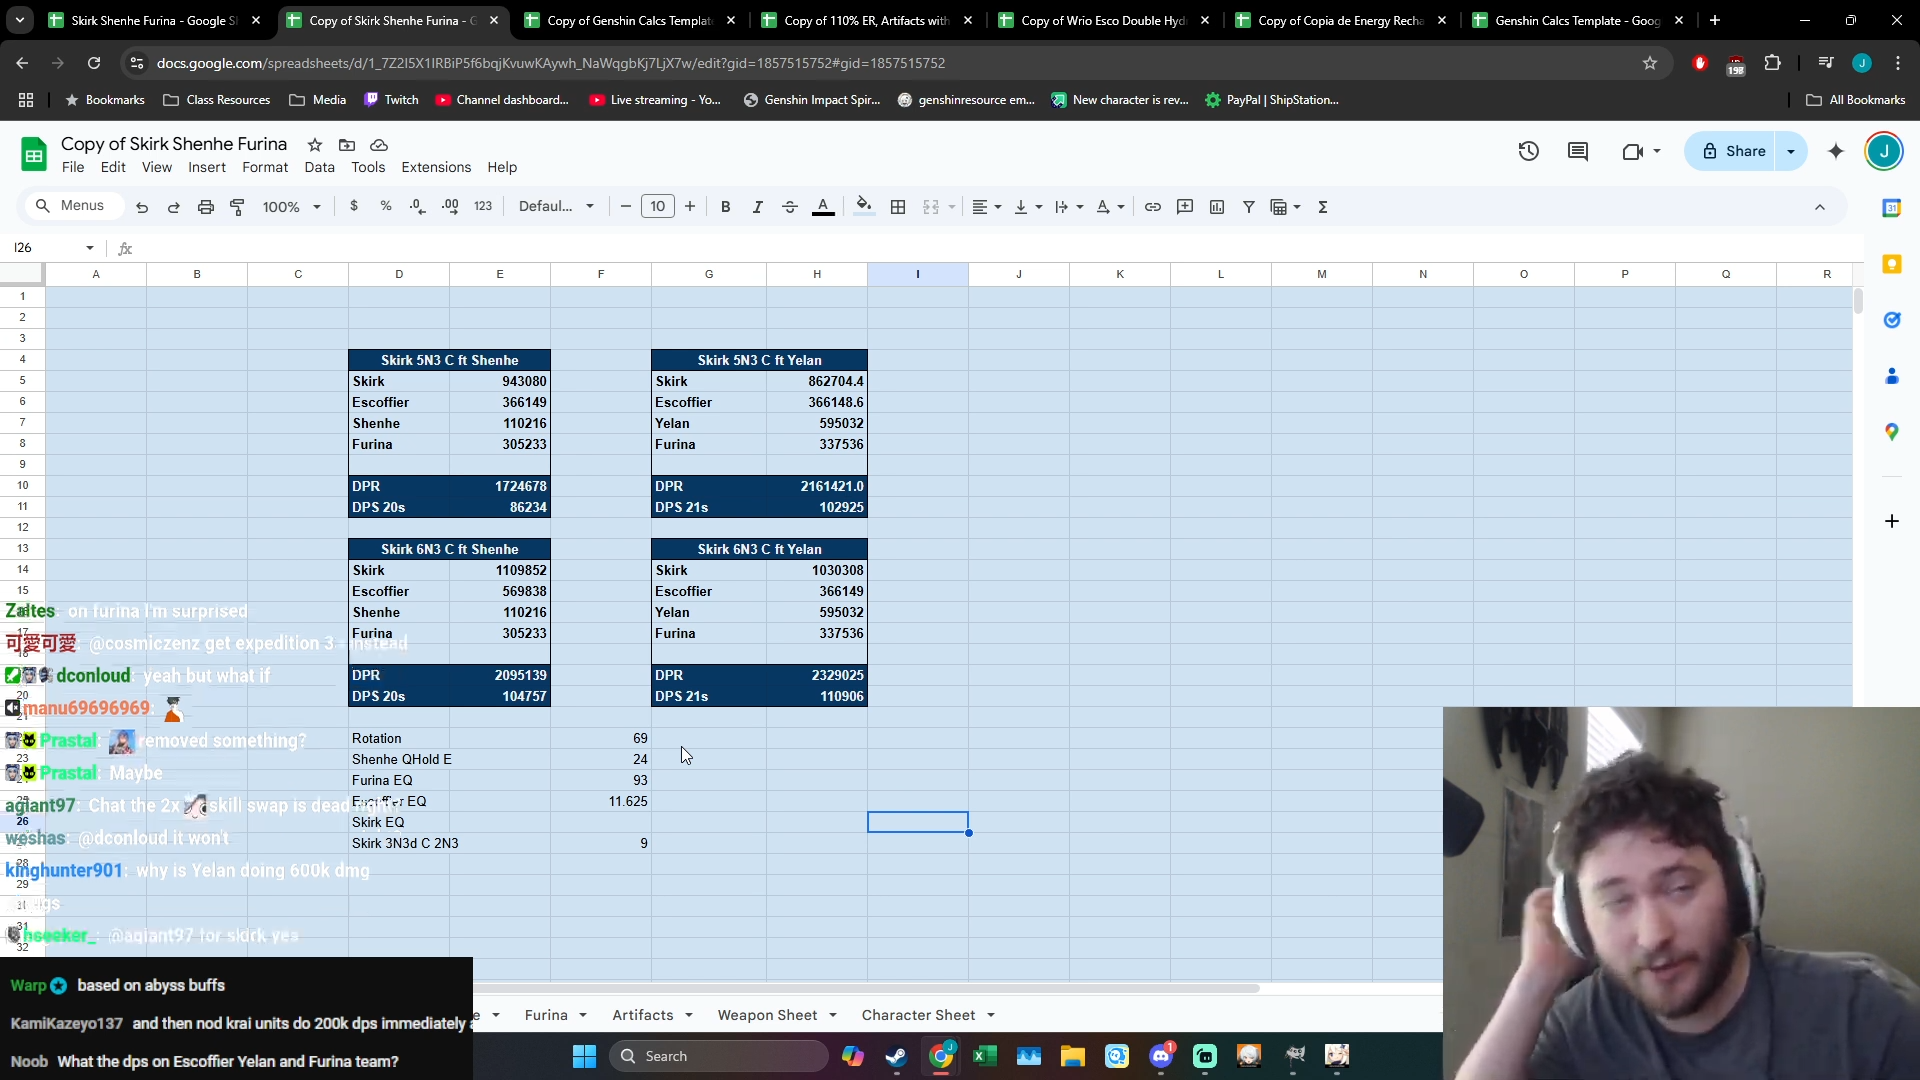Image resolution: width=1920 pixels, height=1080 pixels.
Task: Toggle strikethrough formatting
Action: tap(790, 207)
